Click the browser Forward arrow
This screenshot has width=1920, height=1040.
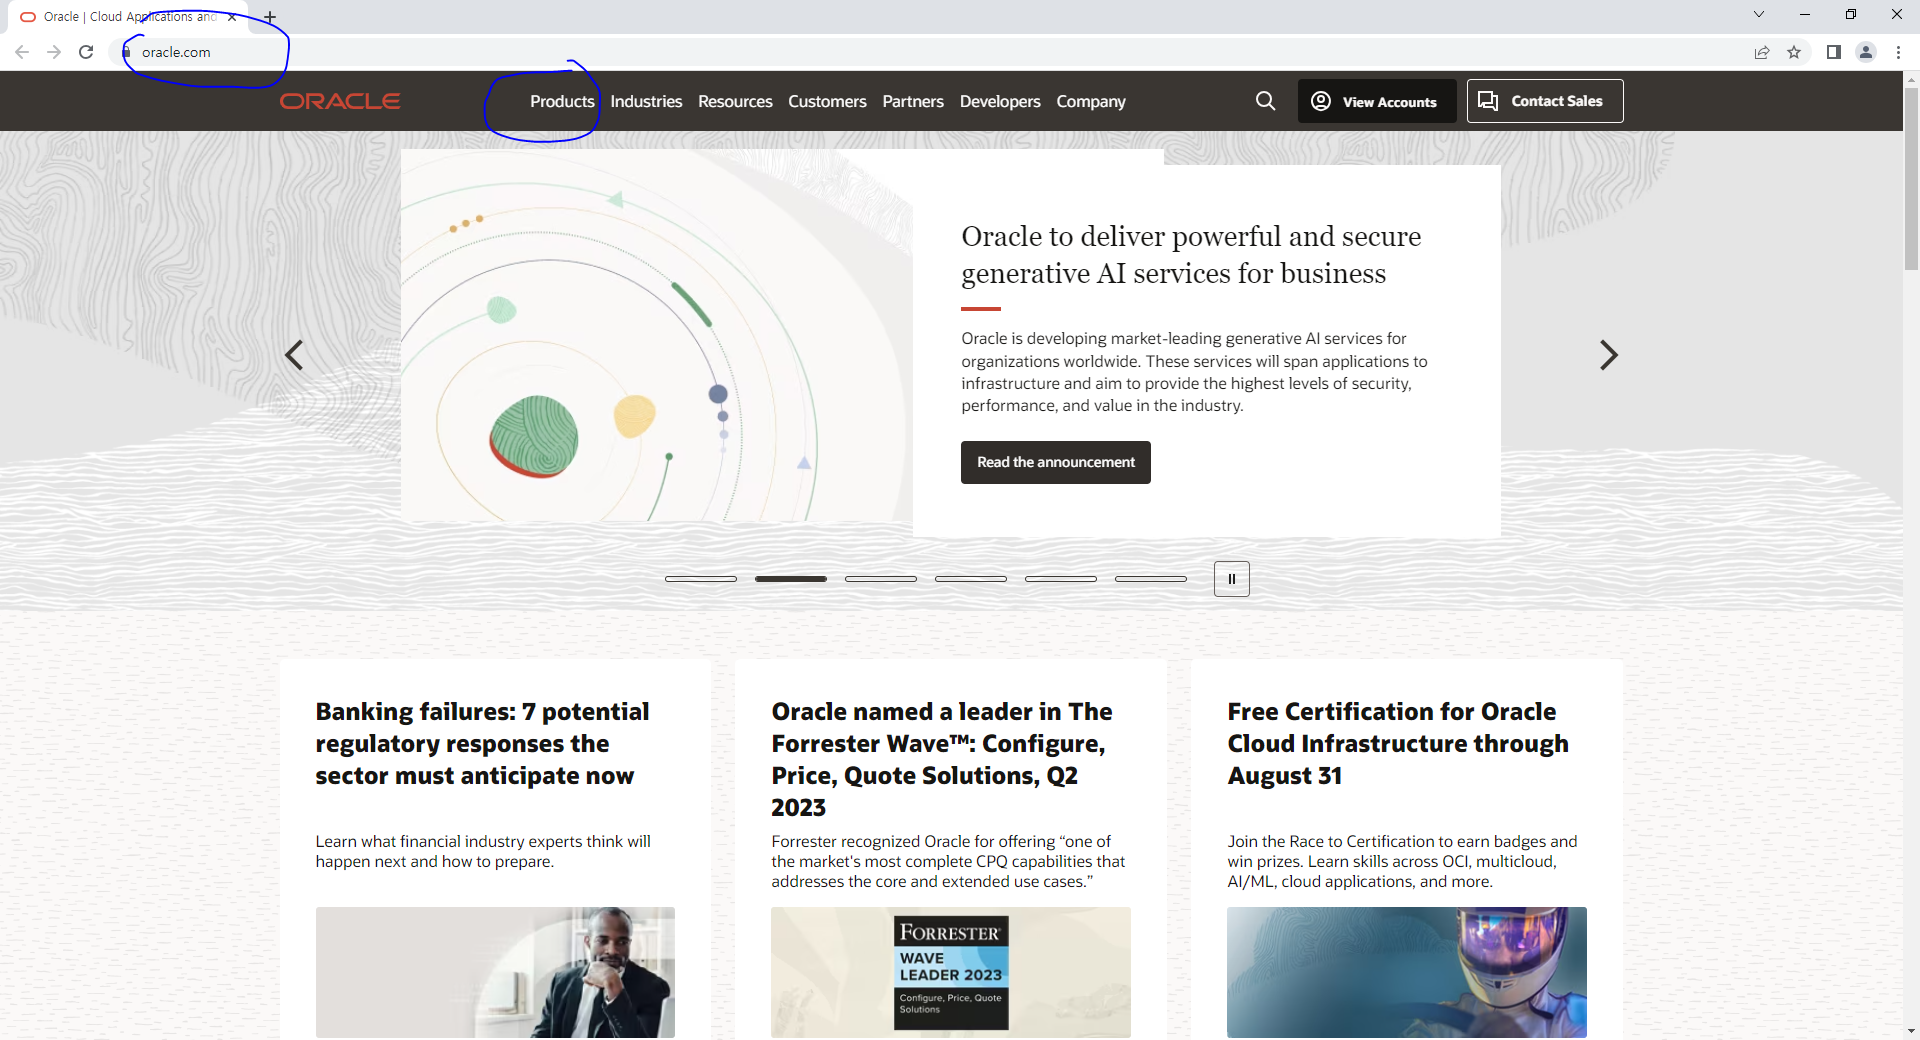tap(54, 52)
